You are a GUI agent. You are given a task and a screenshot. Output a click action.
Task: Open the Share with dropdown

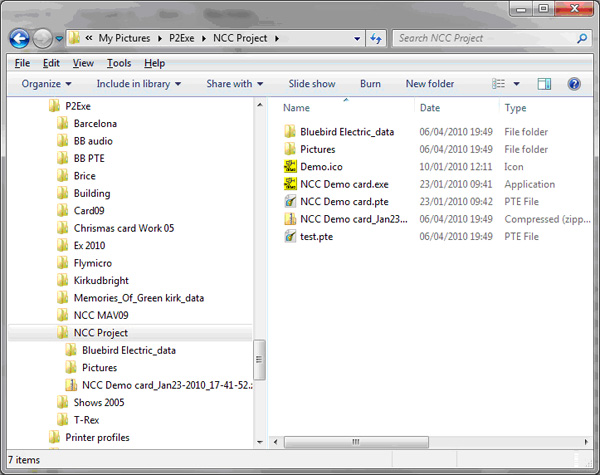point(235,84)
